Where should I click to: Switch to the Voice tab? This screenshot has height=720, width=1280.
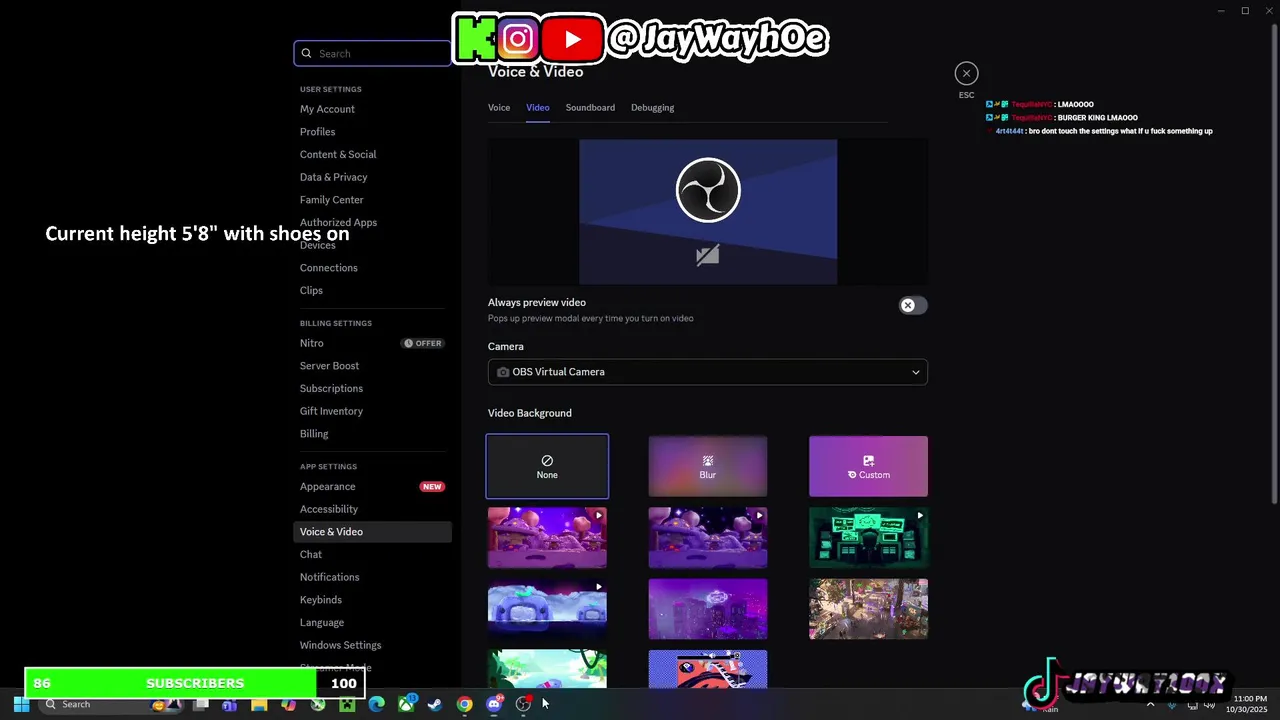pyautogui.click(x=499, y=107)
